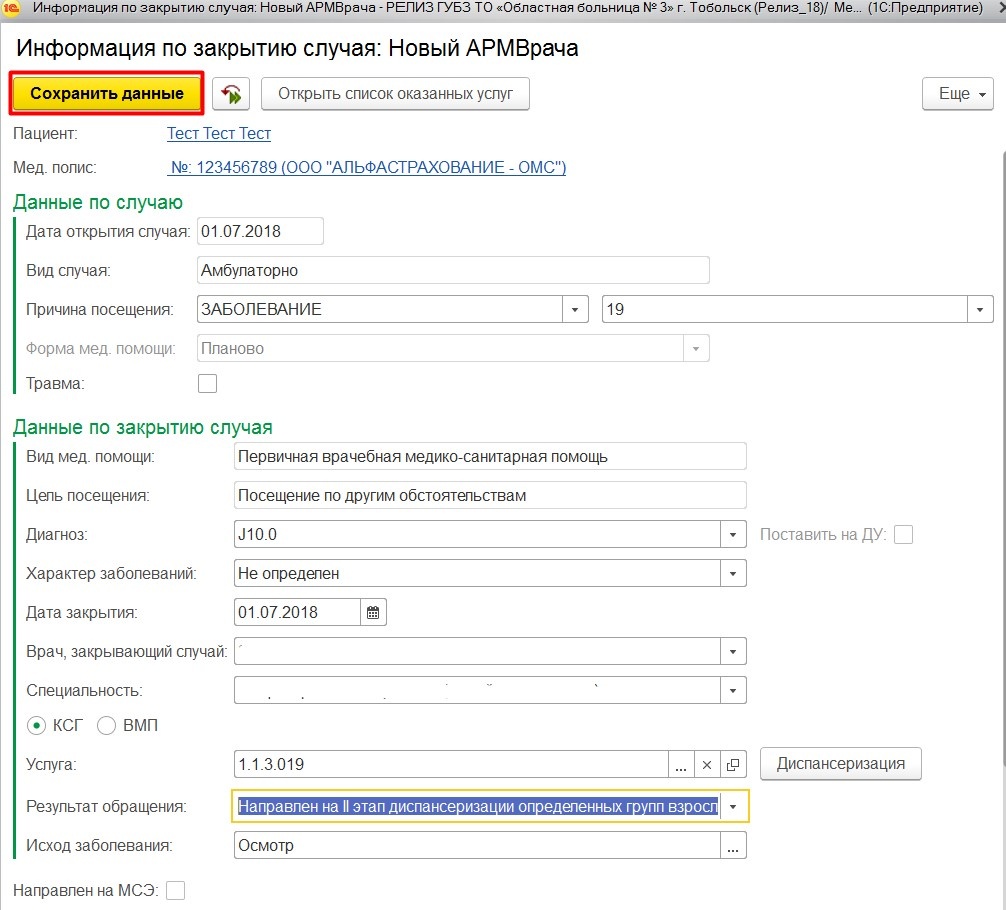
Task: Click the green arrows refresh icon
Action: click(x=231, y=94)
